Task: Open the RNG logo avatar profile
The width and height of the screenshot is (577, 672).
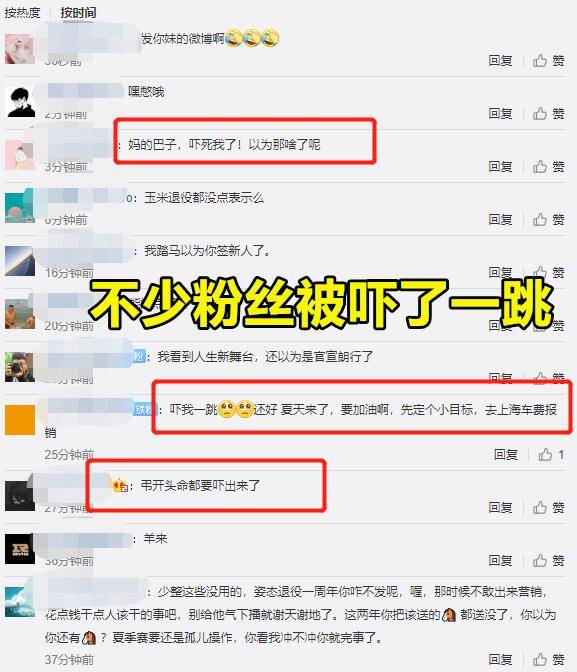Action: pyautogui.click(x=20, y=549)
